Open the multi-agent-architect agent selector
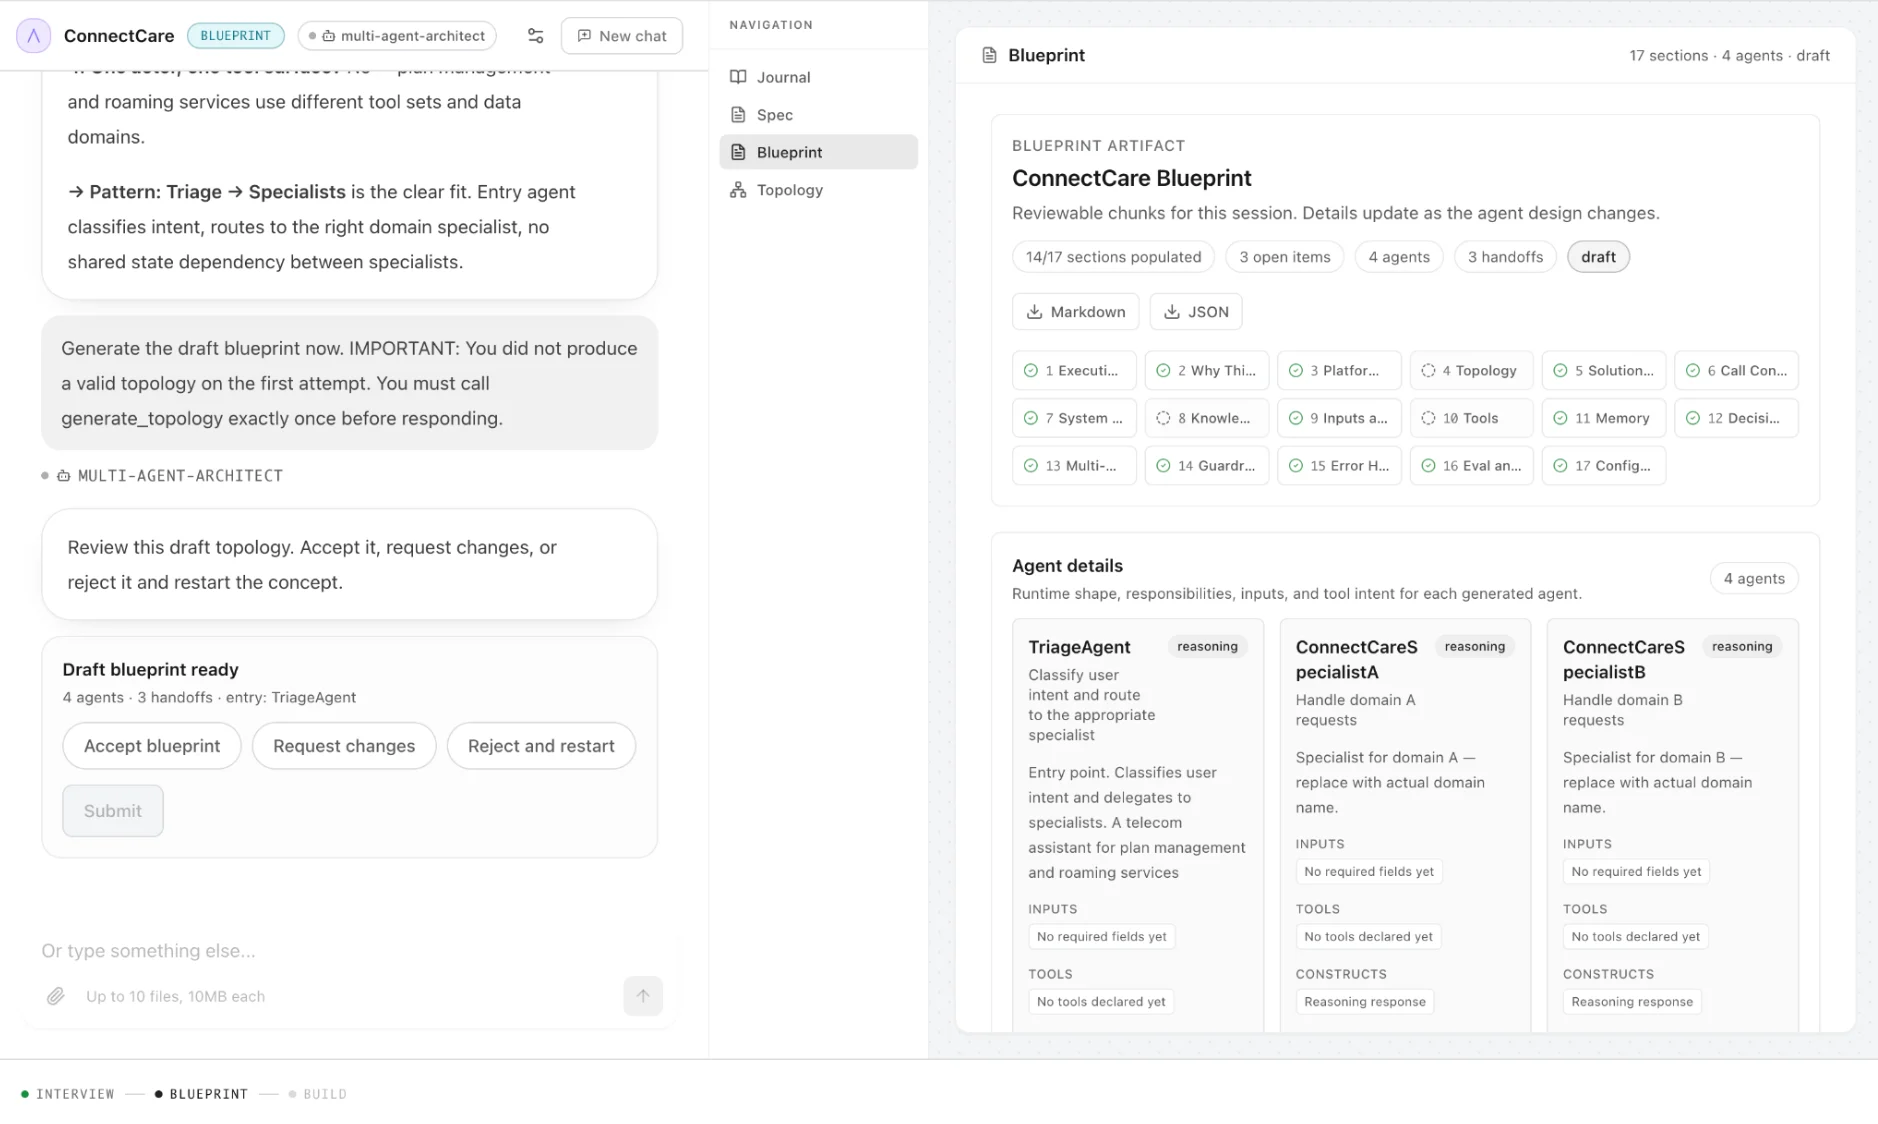This screenshot has height=1124, width=1878. 397,36
